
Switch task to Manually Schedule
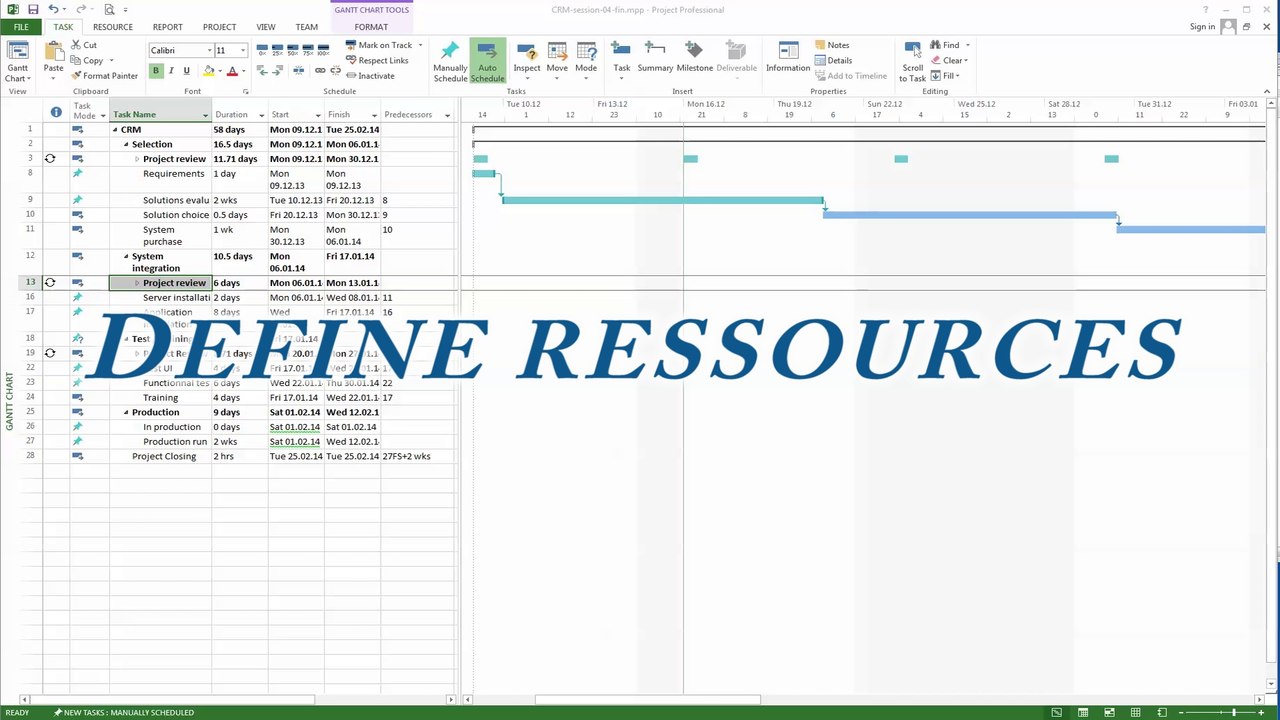click(x=450, y=62)
